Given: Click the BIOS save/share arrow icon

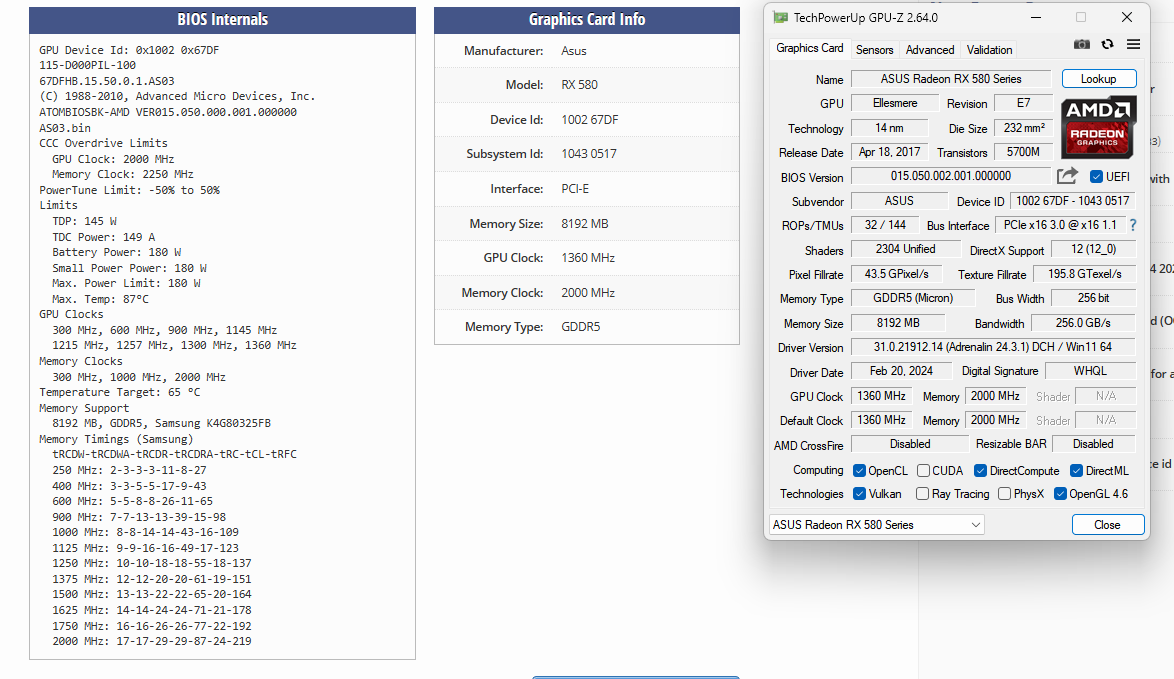Looking at the screenshot, I should pyautogui.click(x=1067, y=176).
